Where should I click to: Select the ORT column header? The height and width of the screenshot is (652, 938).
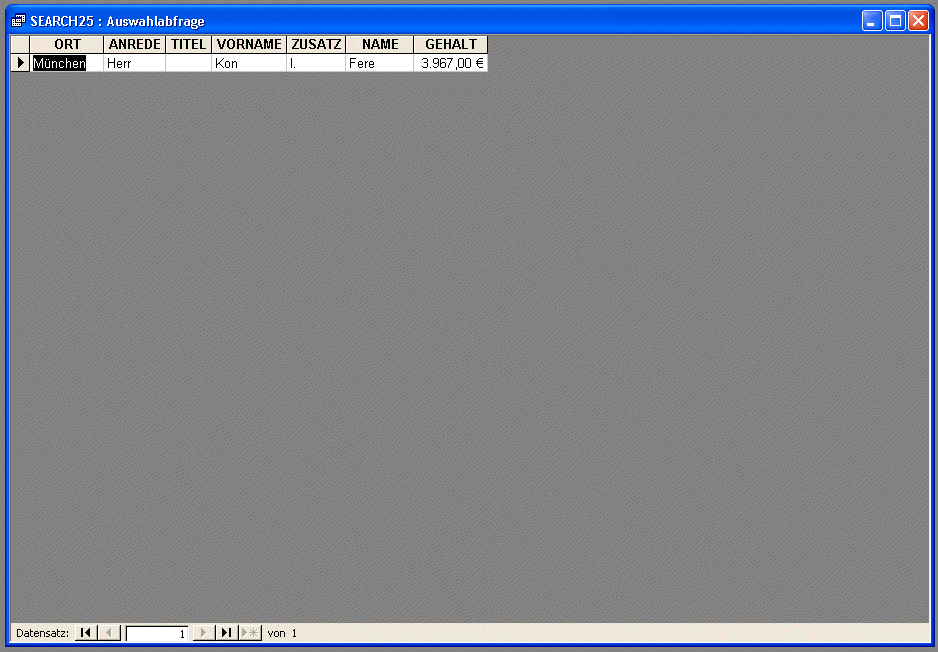[x=67, y=44]
